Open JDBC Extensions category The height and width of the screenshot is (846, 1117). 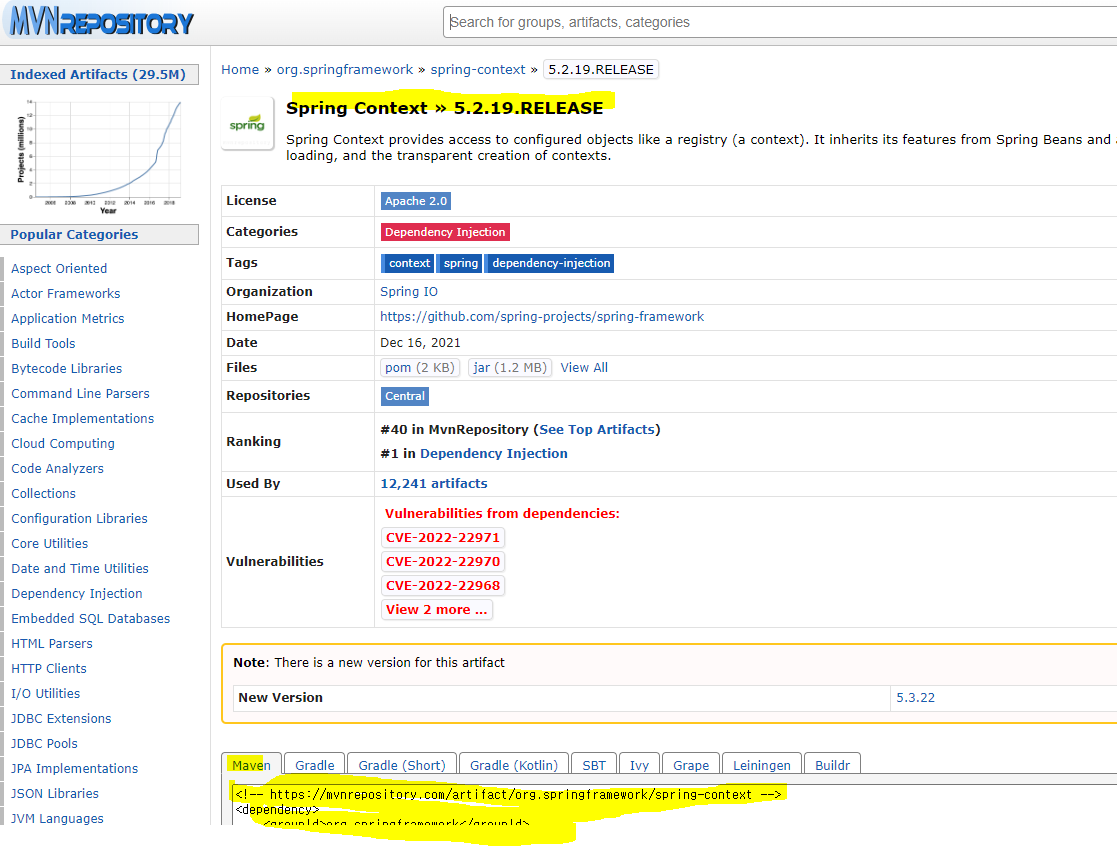click(61, 719)
